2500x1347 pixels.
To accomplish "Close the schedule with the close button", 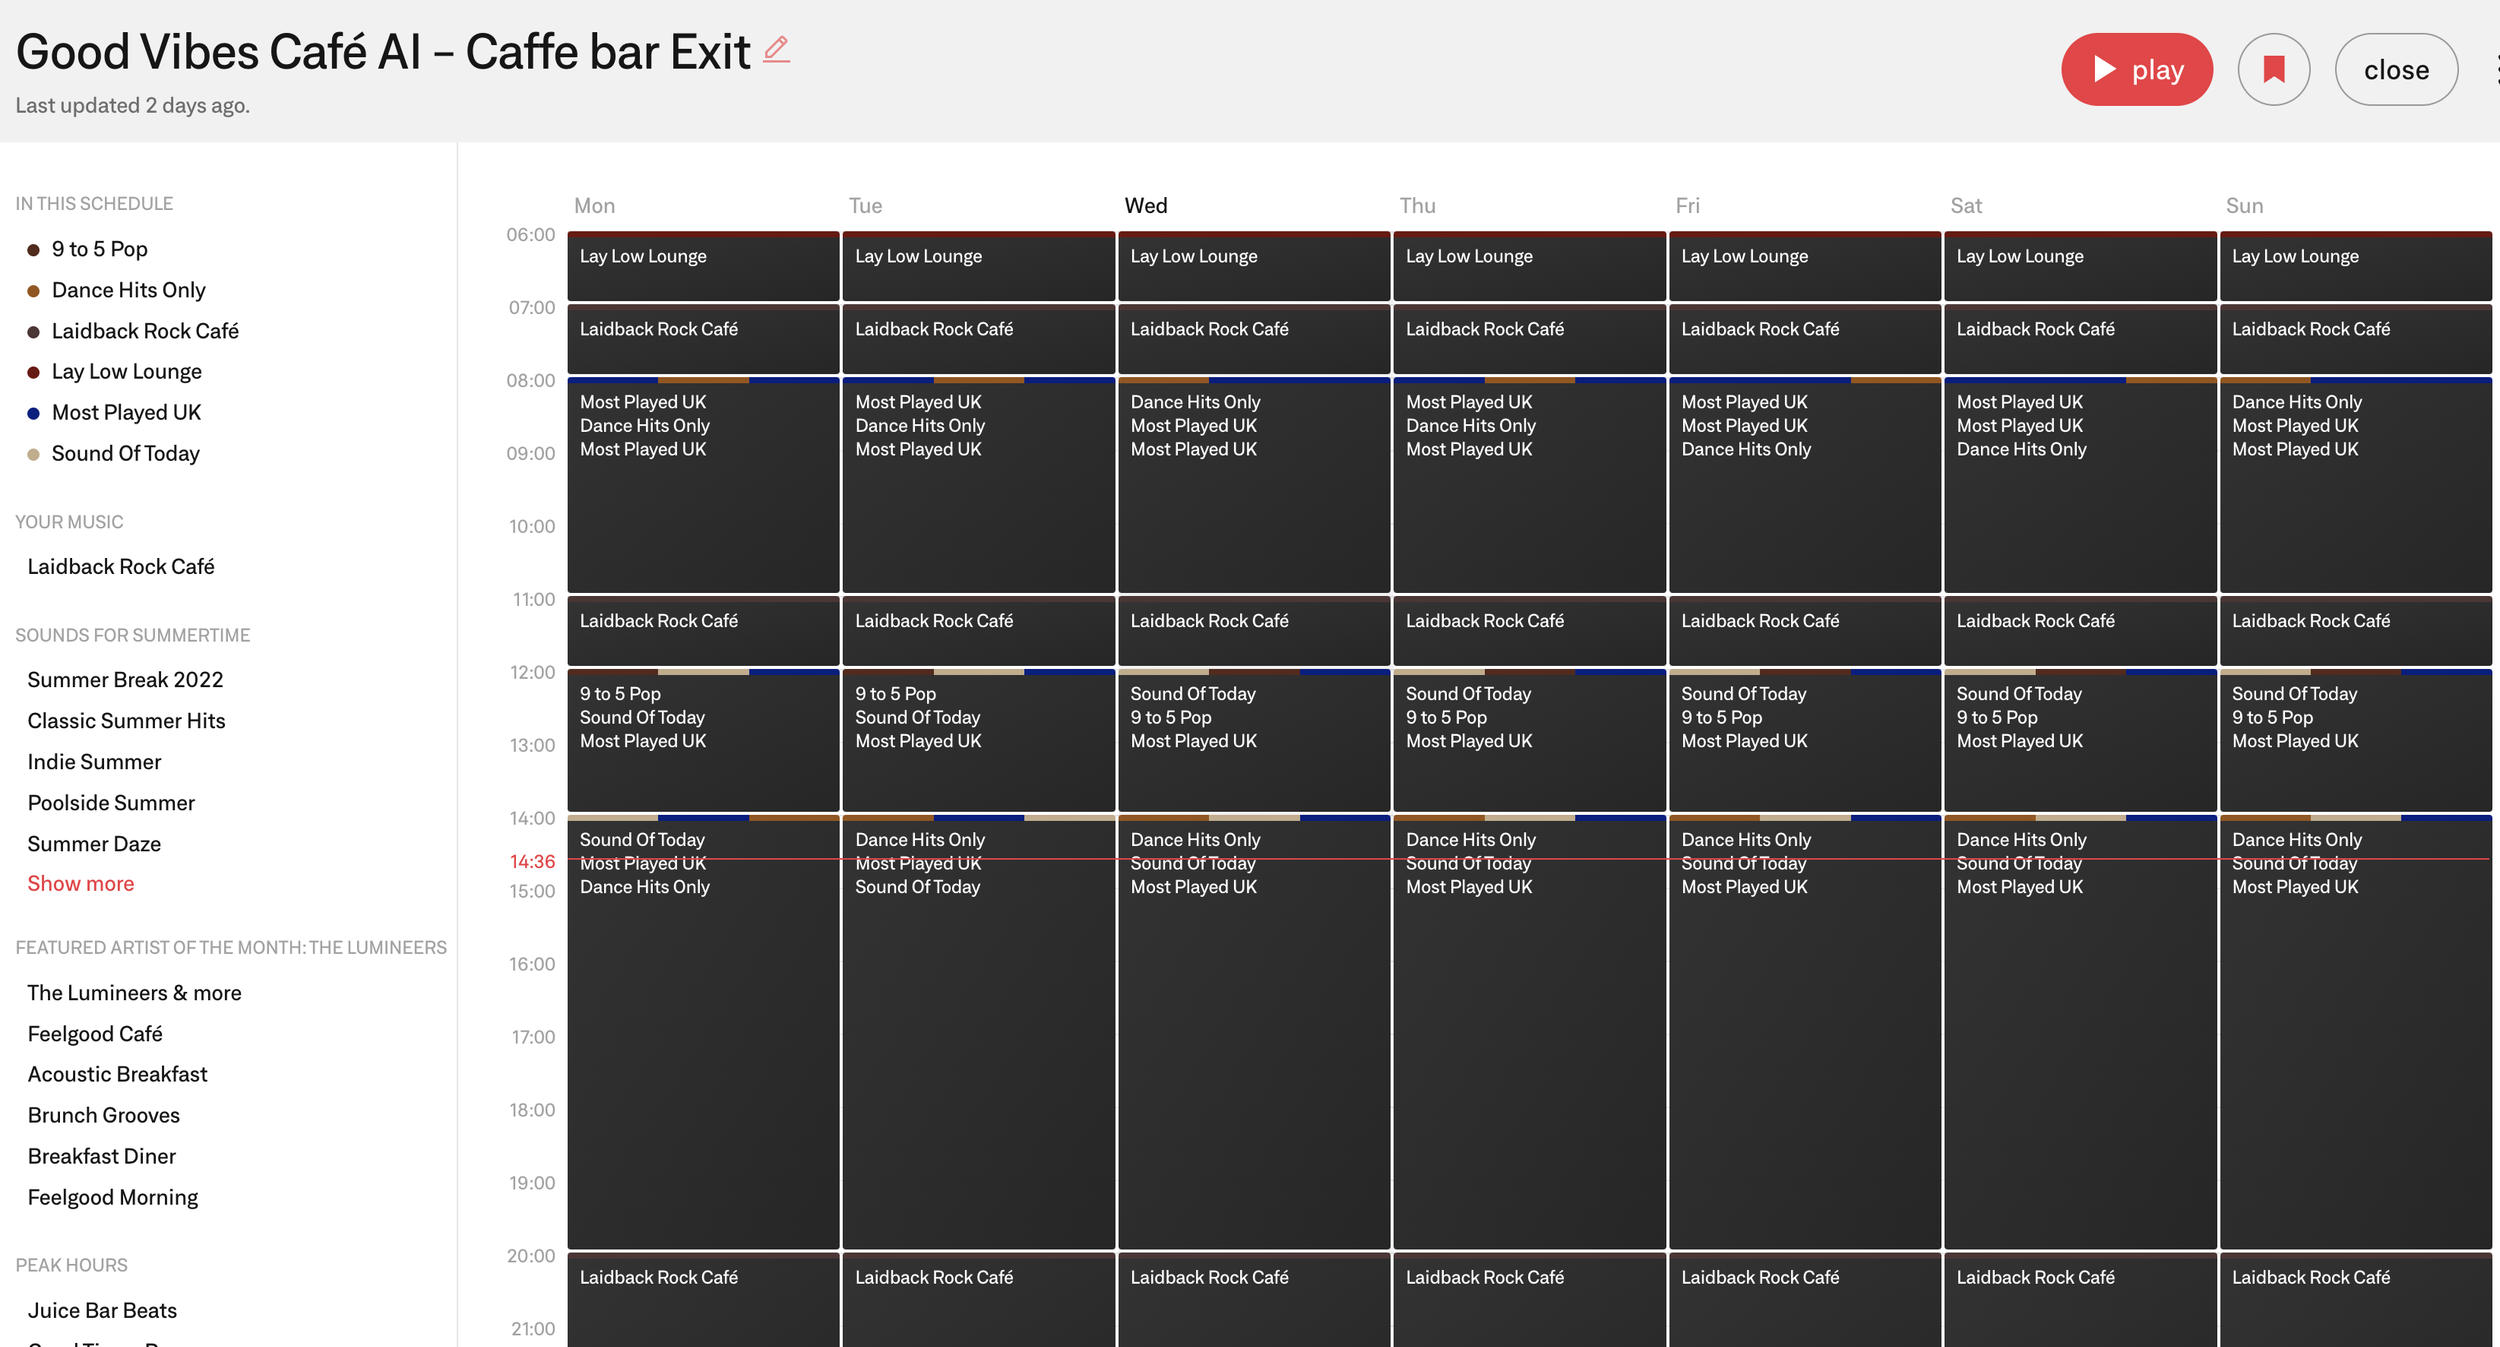I will tap(2396, 69).
